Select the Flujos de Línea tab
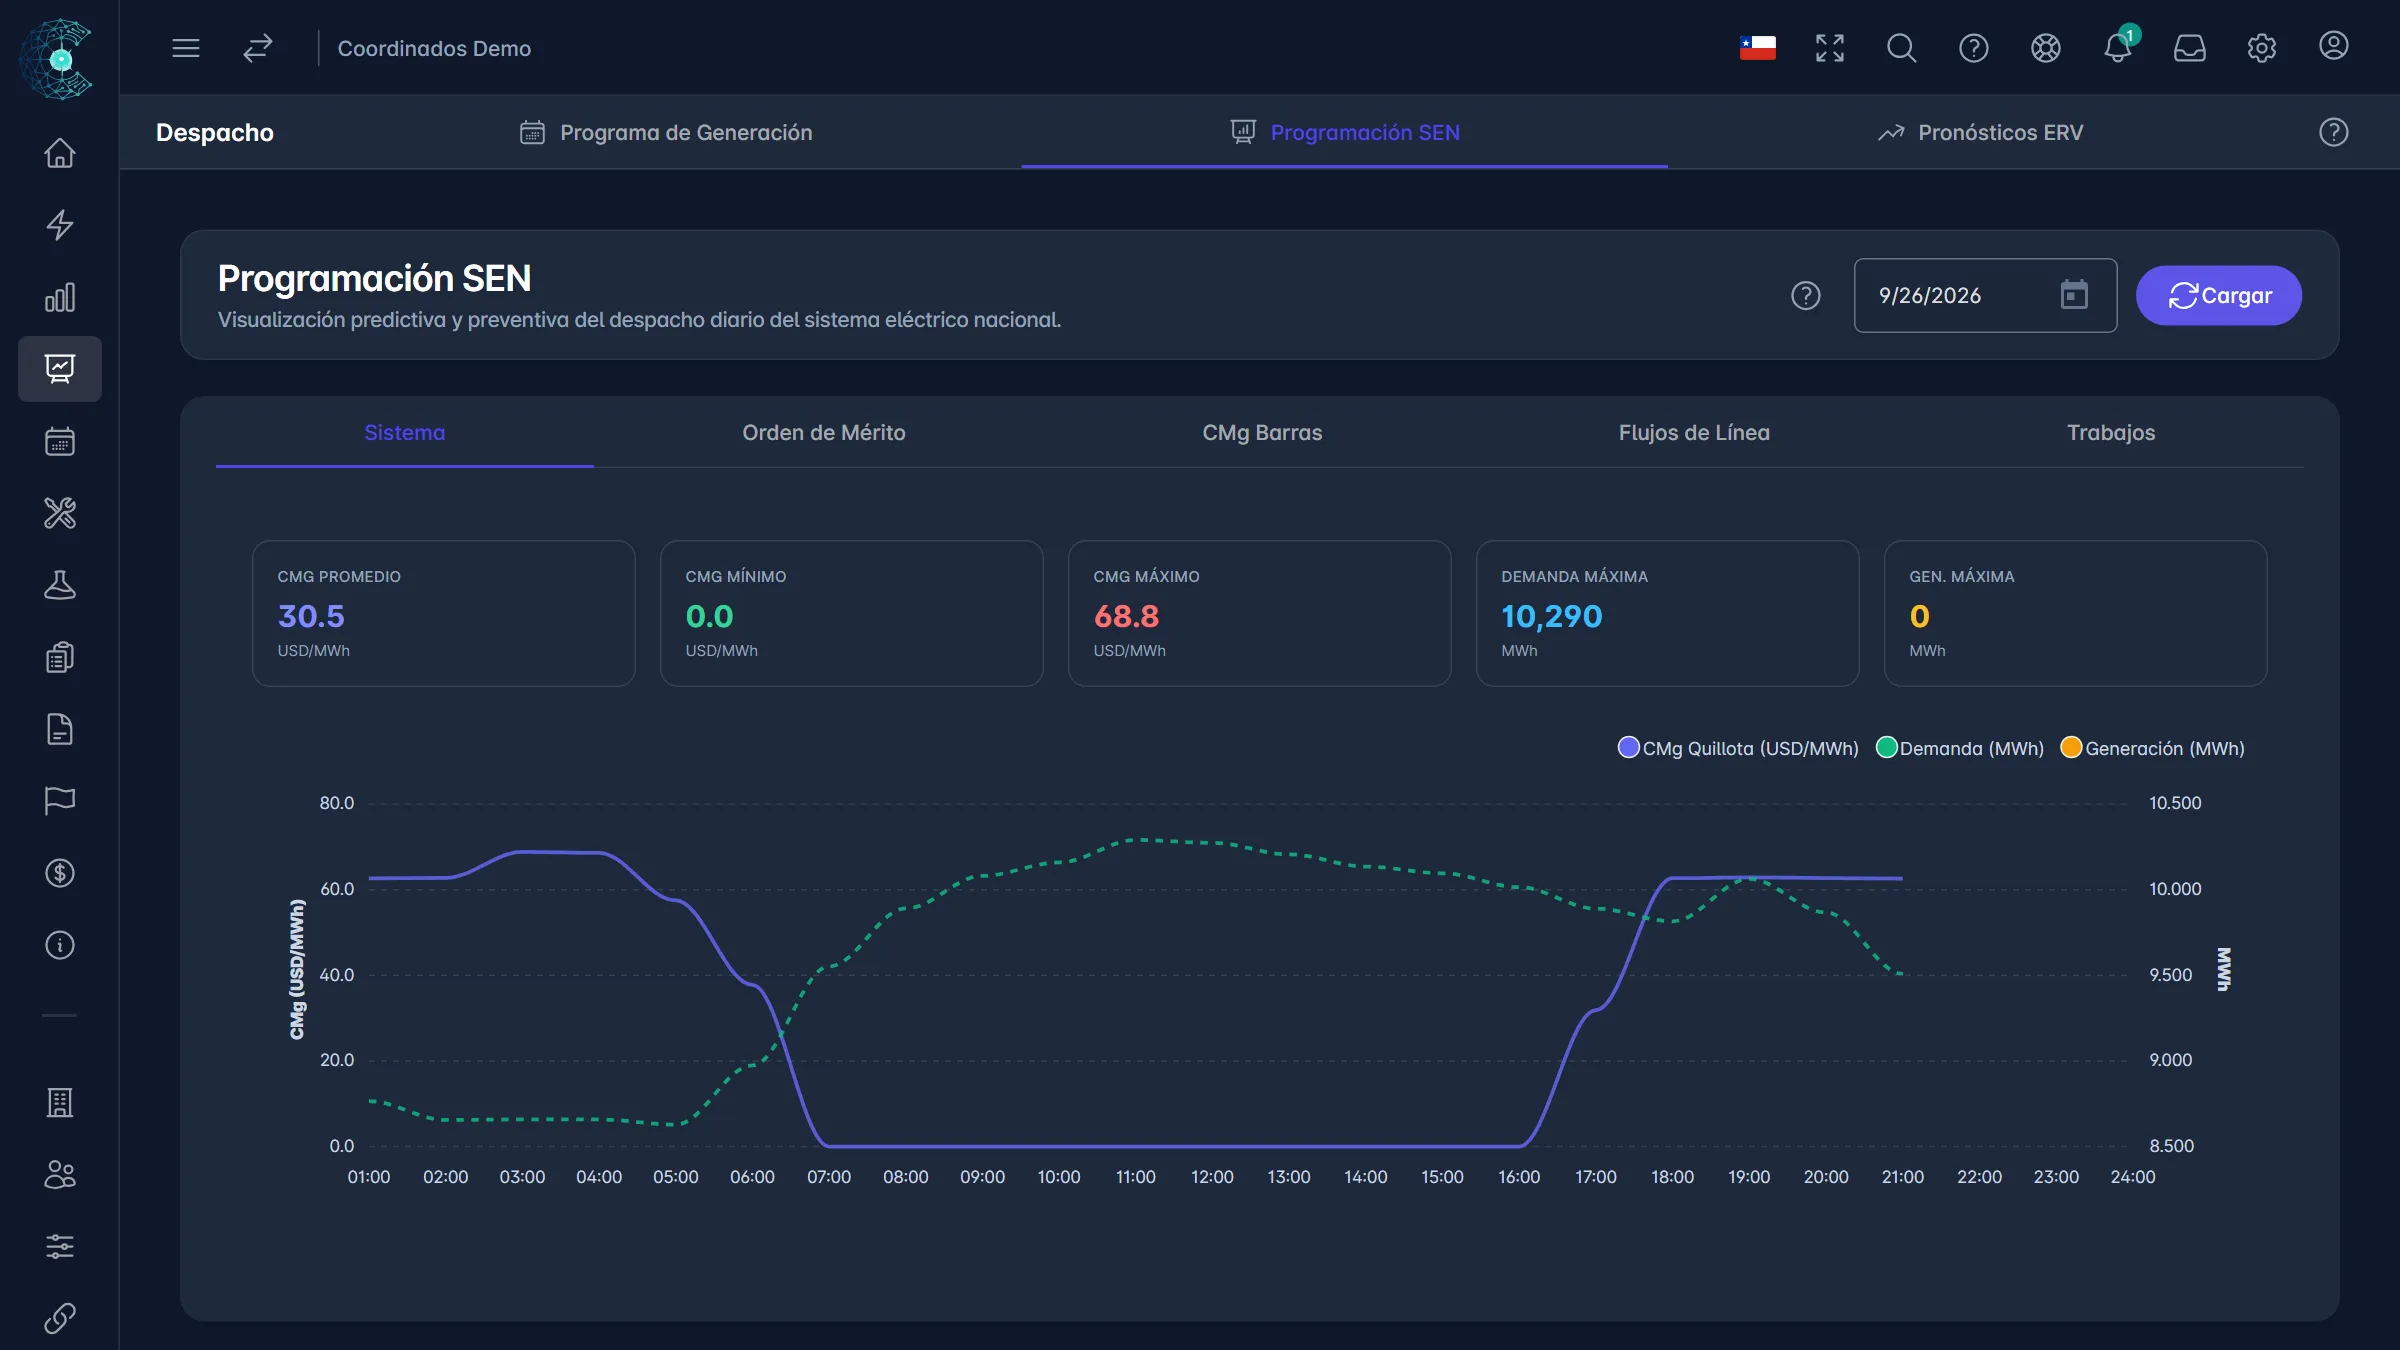 point(1694,433)
